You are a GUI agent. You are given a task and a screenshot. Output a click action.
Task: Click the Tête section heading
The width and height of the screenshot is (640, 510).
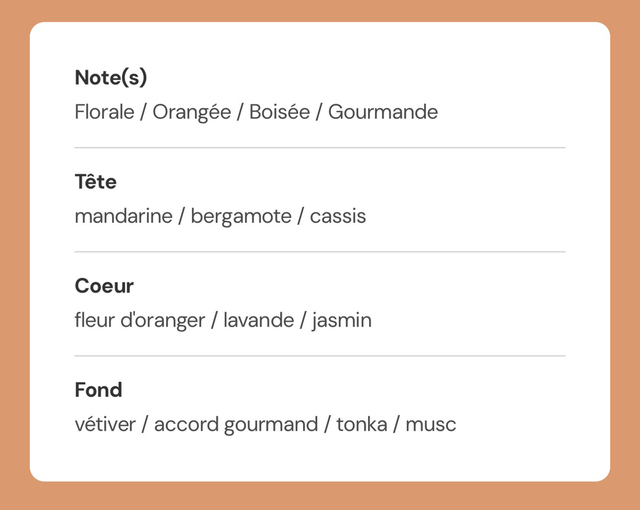(x=95, y=182)
